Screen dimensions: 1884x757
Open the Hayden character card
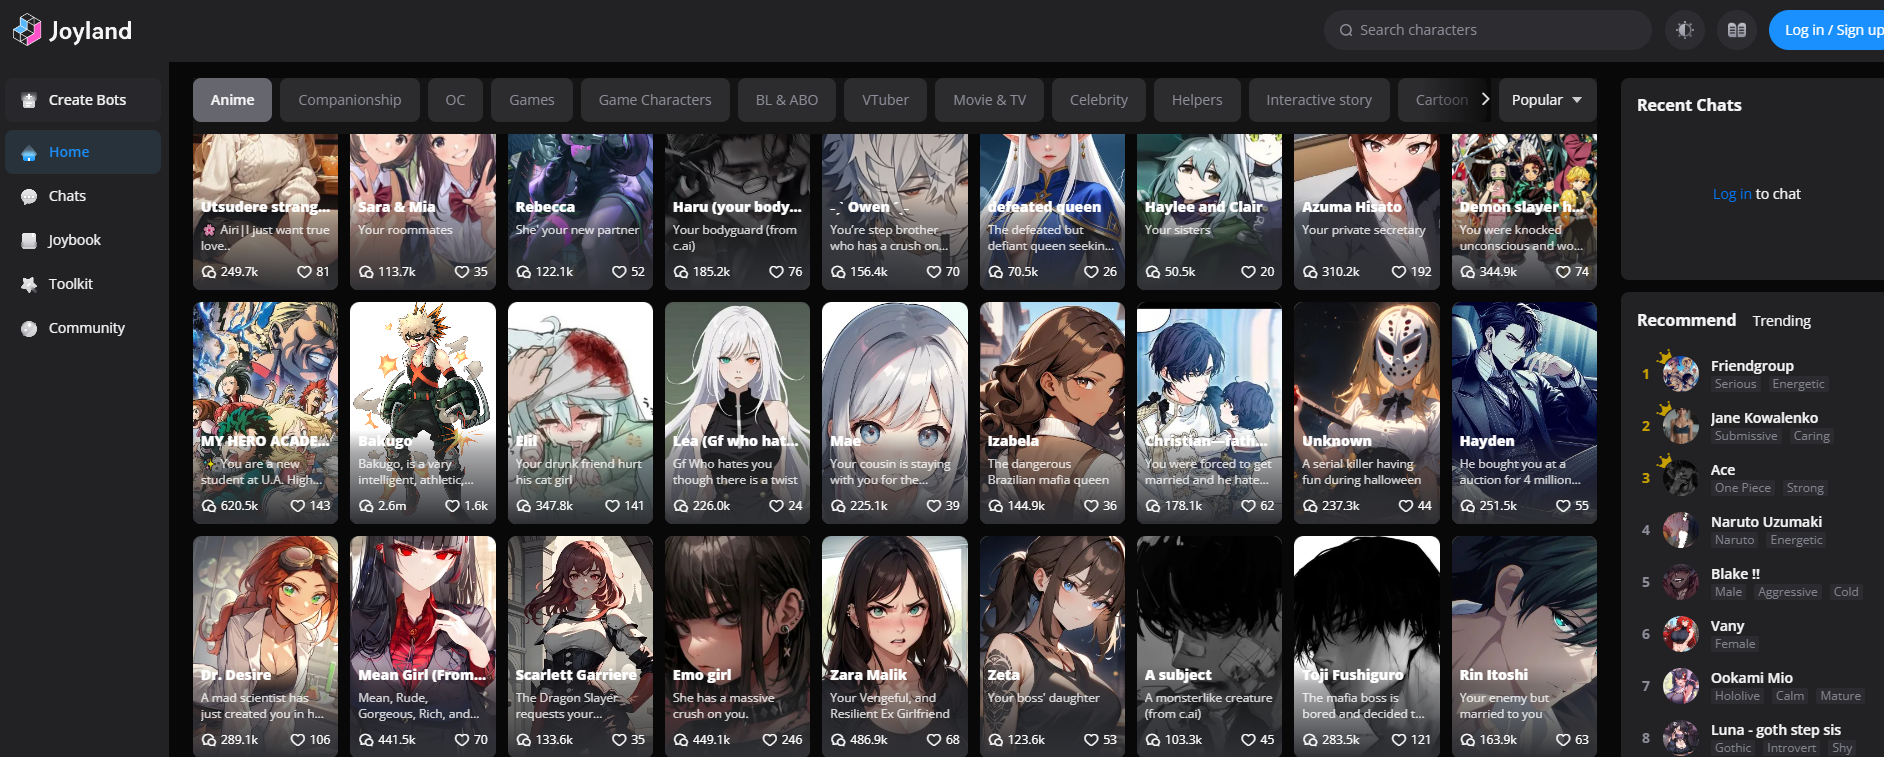coord(1524,412)
